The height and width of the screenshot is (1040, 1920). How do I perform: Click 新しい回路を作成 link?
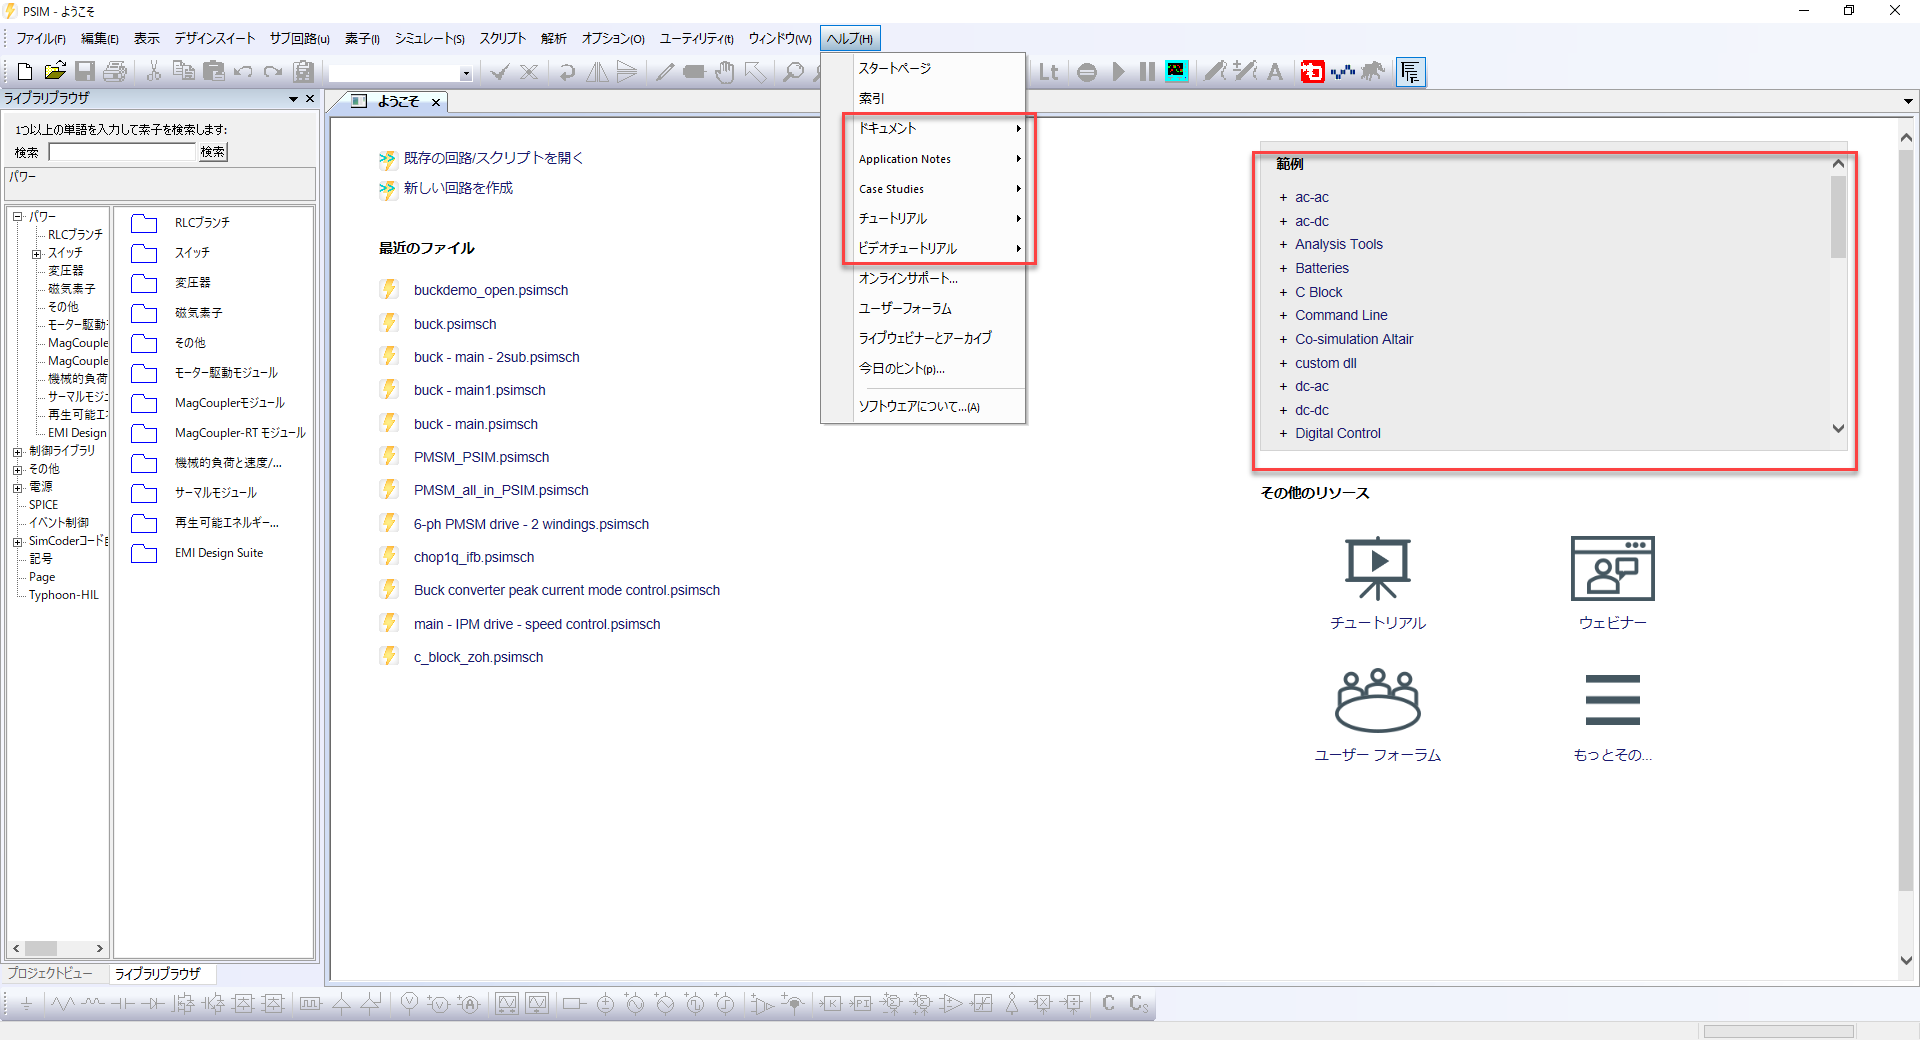tap(458, 188)
